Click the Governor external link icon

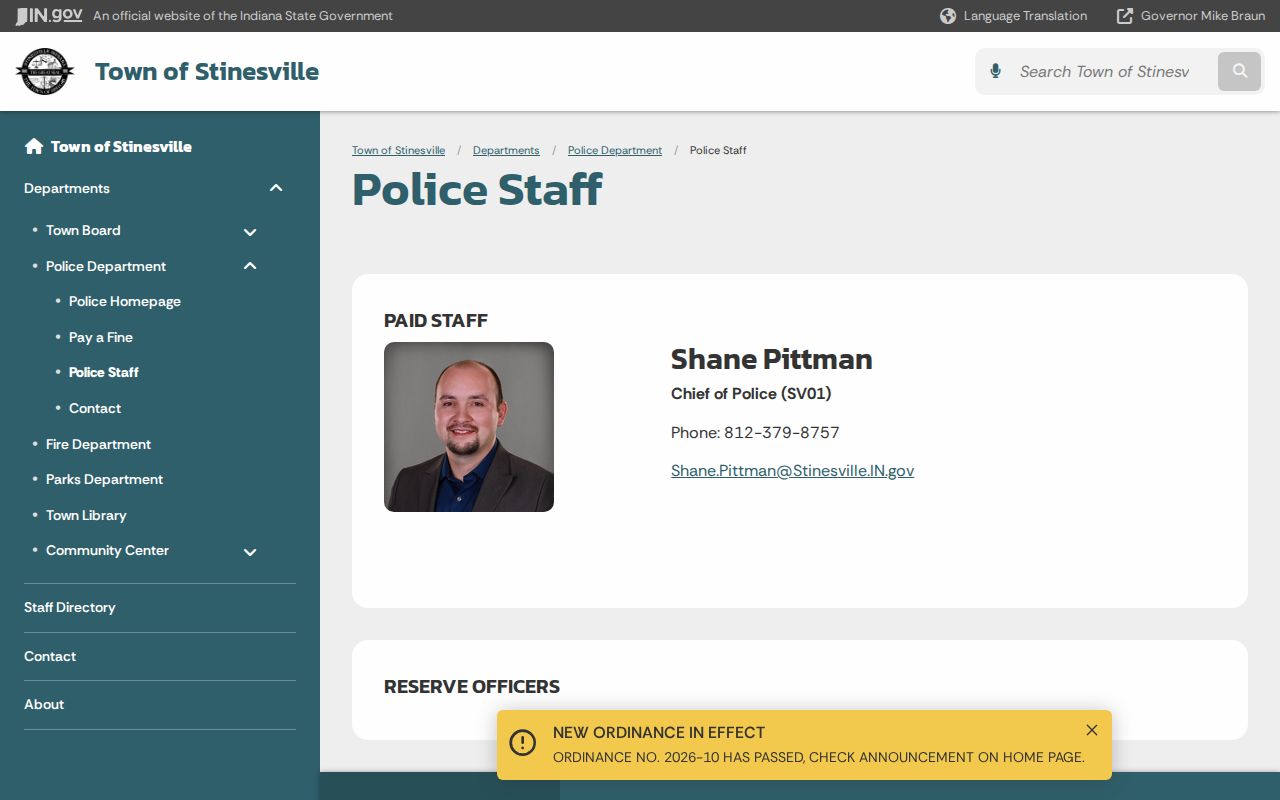1125,16
